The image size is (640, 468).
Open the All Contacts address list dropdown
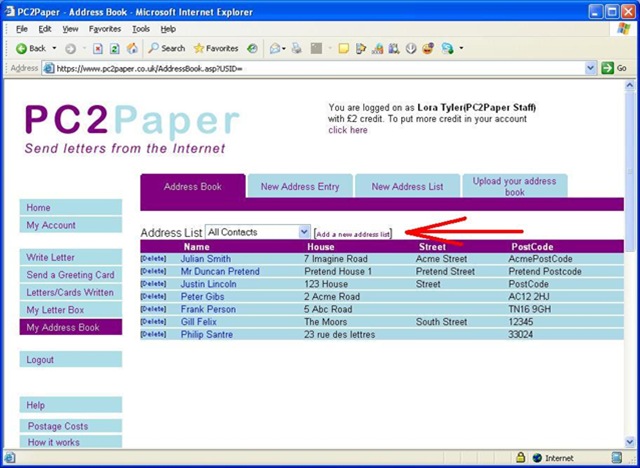[304, 232]
